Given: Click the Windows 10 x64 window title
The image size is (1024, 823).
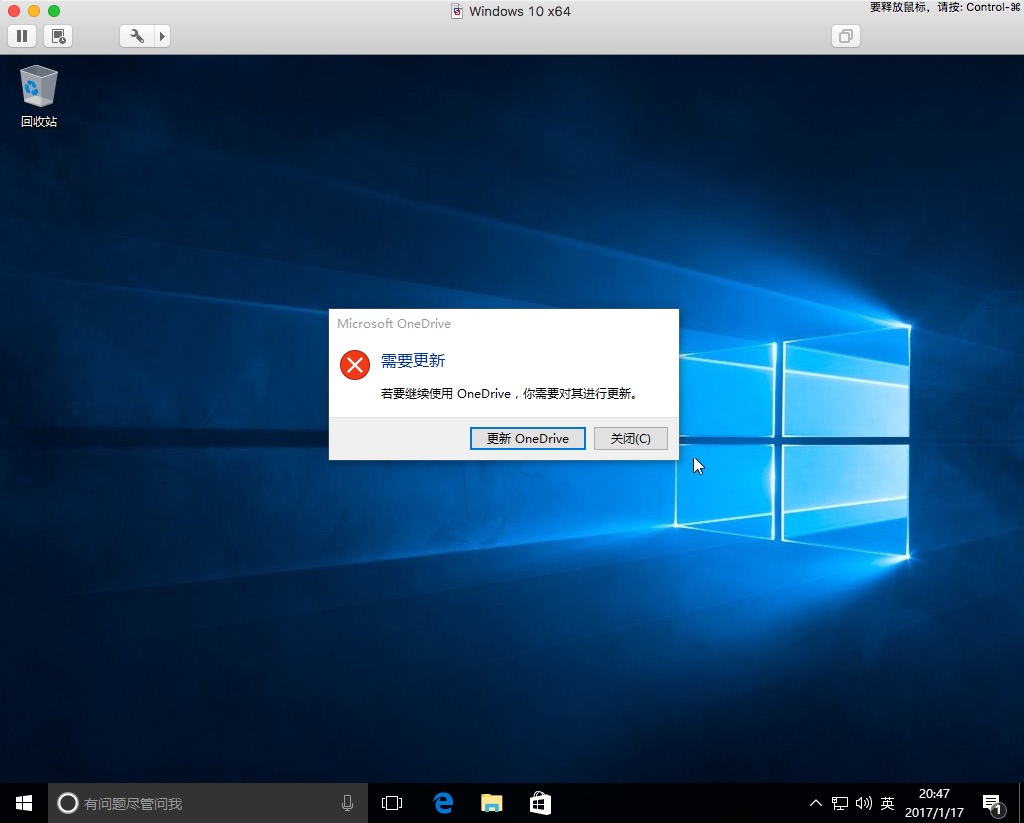Looking at the screenshot, I should (x=520, y=11).
